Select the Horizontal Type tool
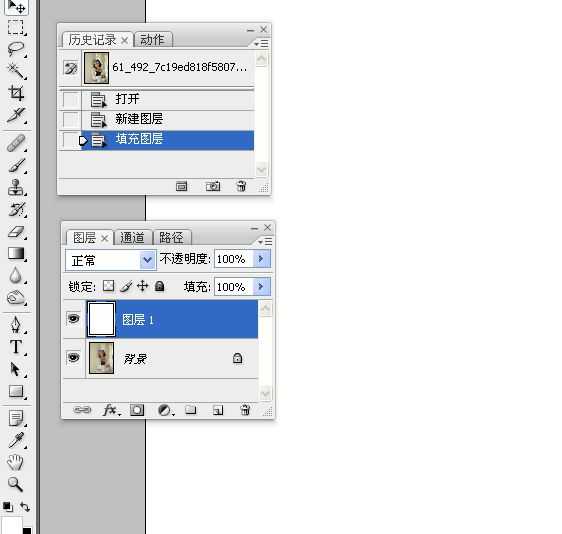The width and height of the screenshot is (562, 534). pyautogui.click(x=16, y=347)
